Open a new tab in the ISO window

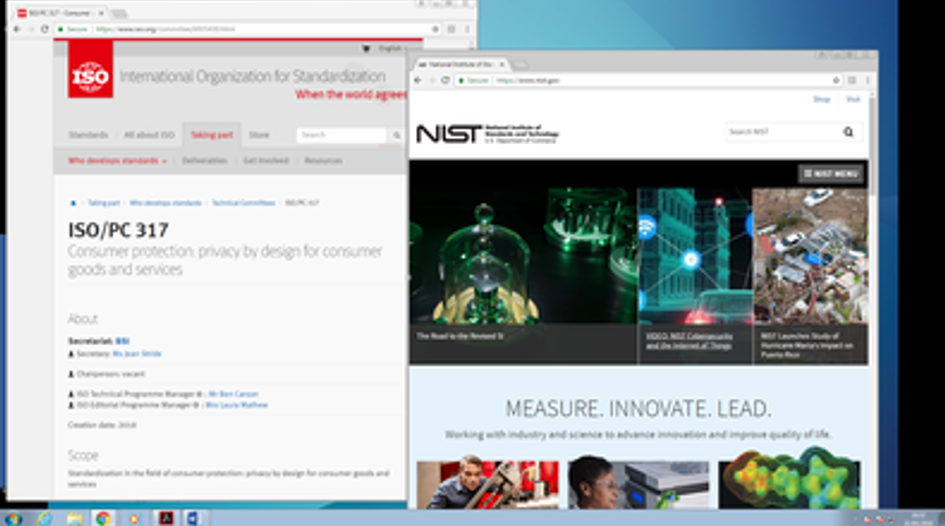[x=119, y=13]
